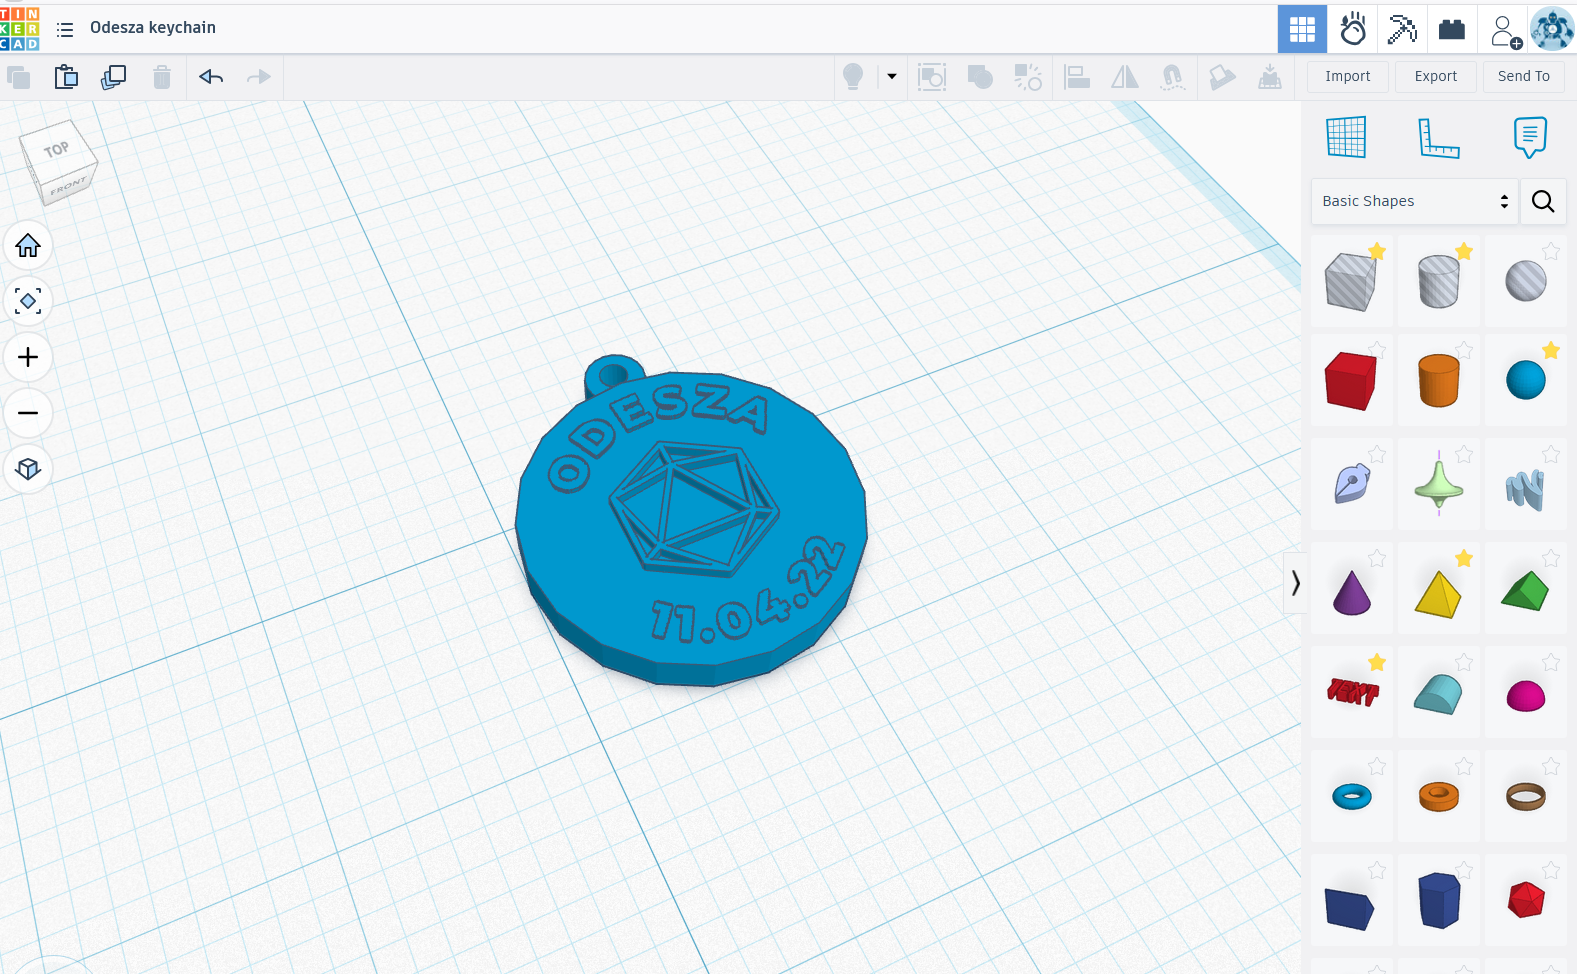Screen dimensions: 1577x974
Task: Click the Paste toolbar icon
Action: (66, 77)
